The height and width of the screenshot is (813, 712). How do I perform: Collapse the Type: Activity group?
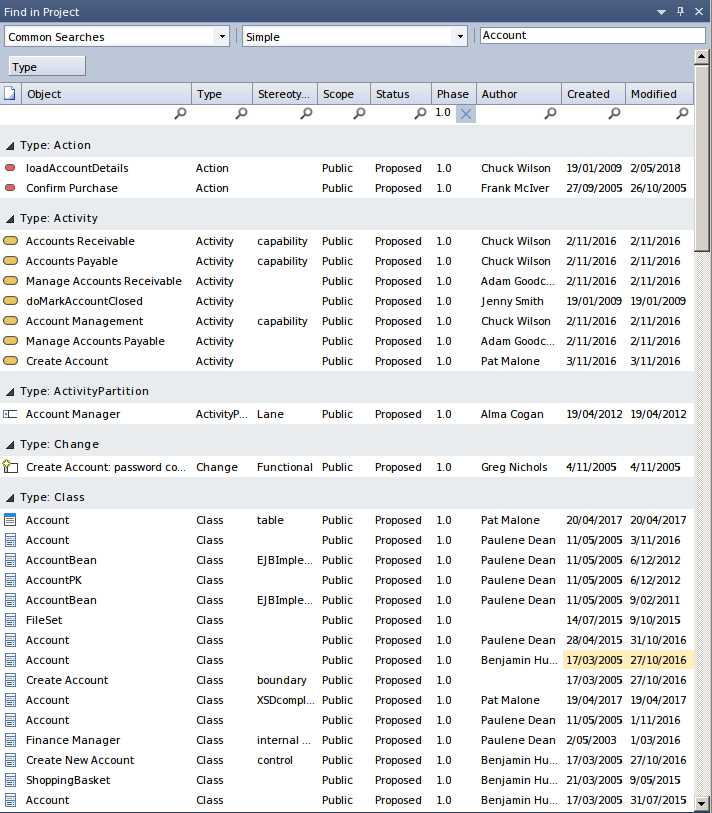tap(10, 219)
